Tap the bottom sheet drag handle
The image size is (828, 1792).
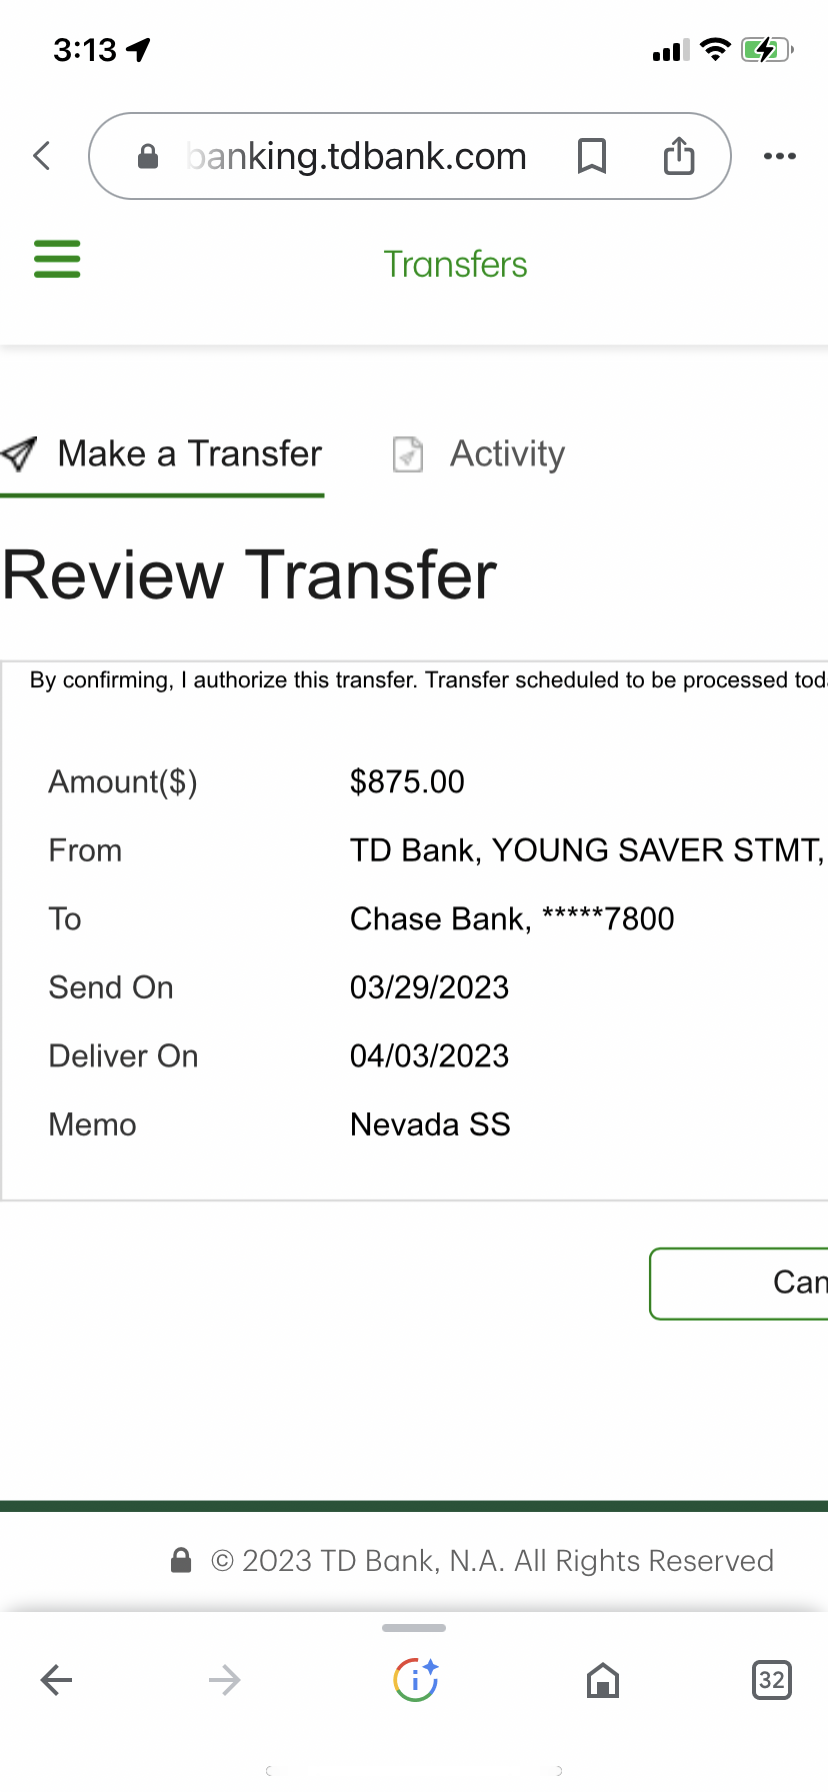point(414,1628)
